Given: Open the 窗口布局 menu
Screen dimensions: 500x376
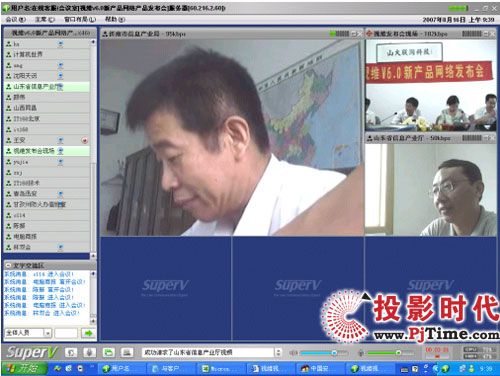Looking at the screenshot, I should [80, 20].
